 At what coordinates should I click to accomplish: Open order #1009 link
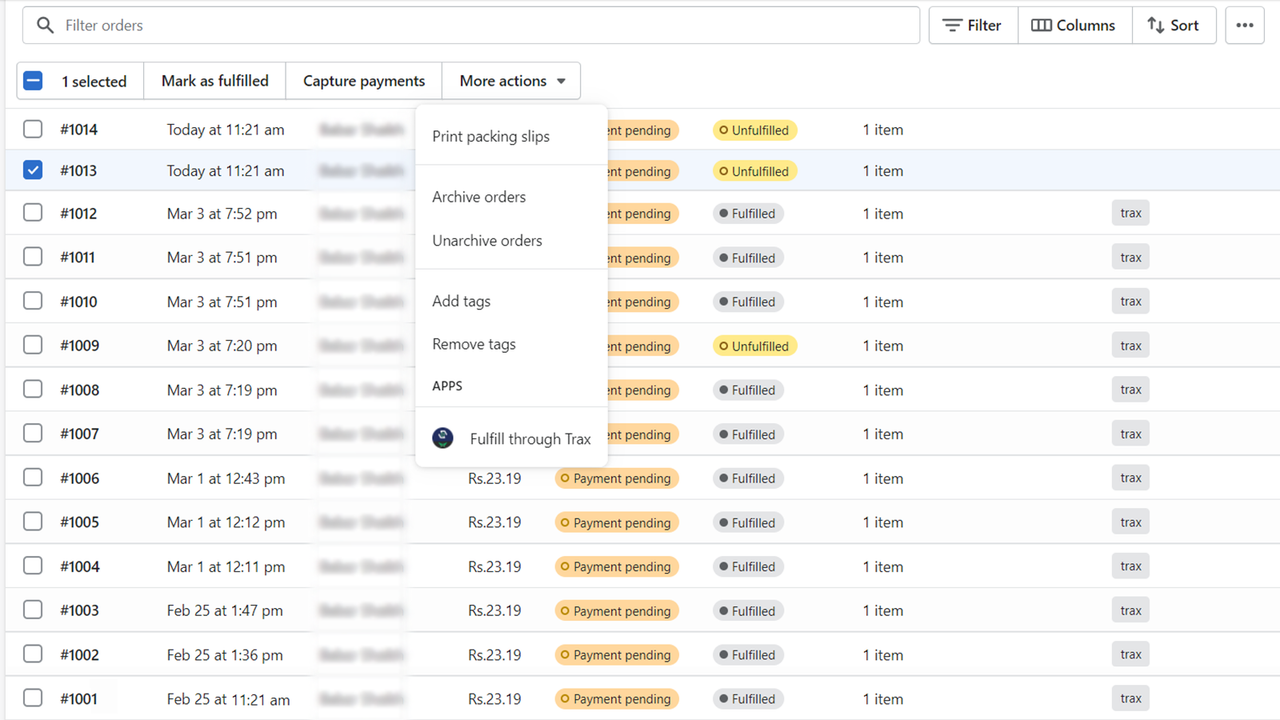tap(79, 346)
